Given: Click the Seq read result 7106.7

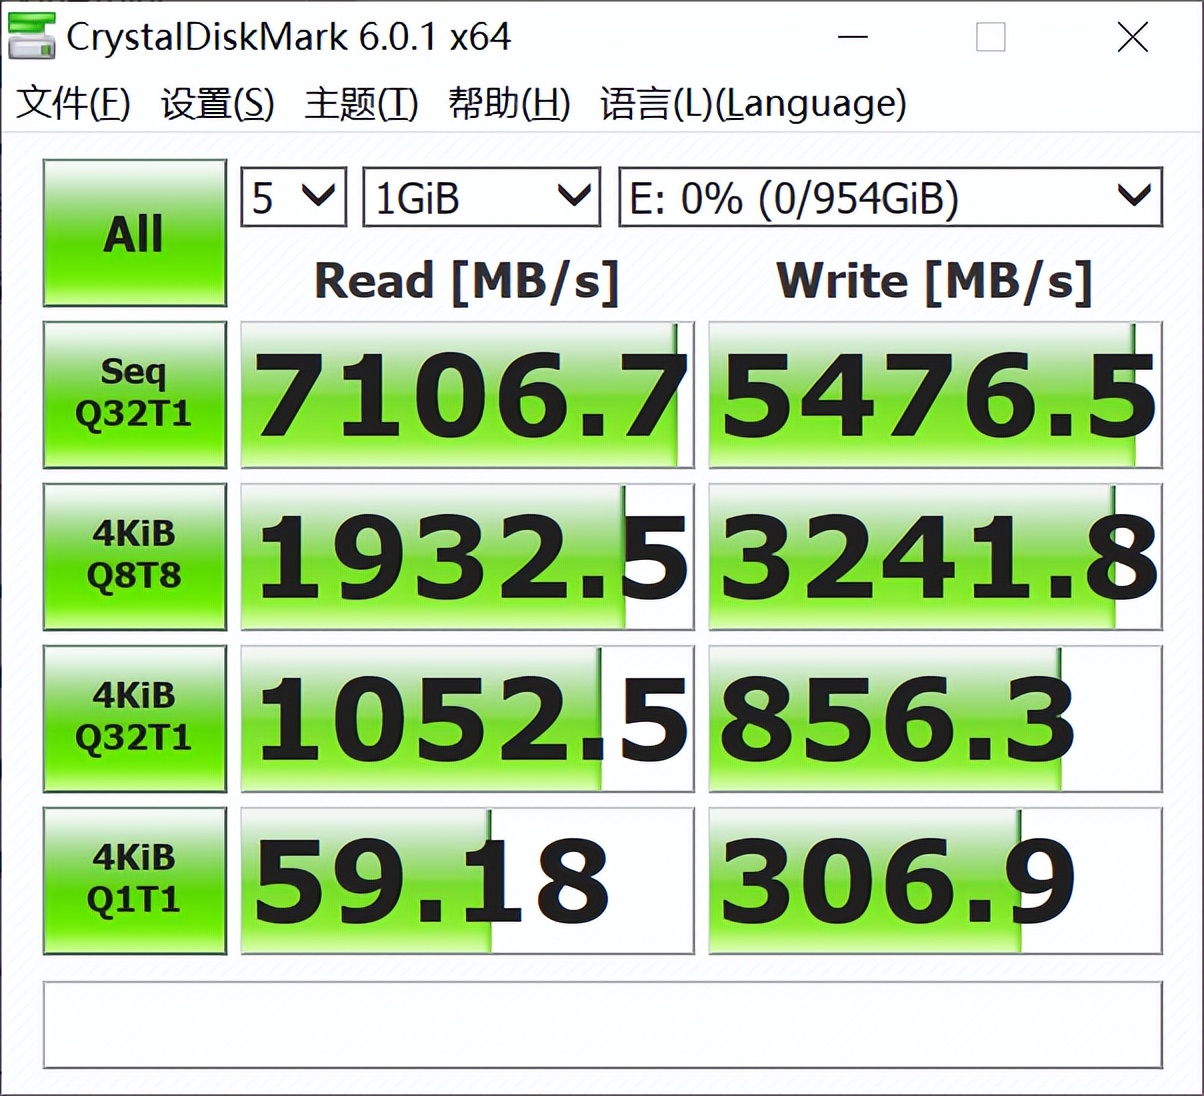Looking at the screenshot, I should (x=467, y=395).
